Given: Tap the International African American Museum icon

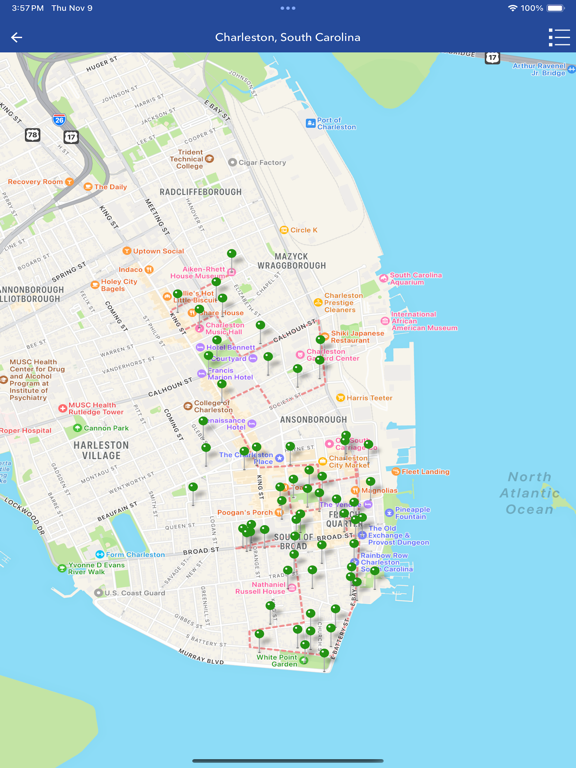Looking at the screenshot, I should (385, 321).
